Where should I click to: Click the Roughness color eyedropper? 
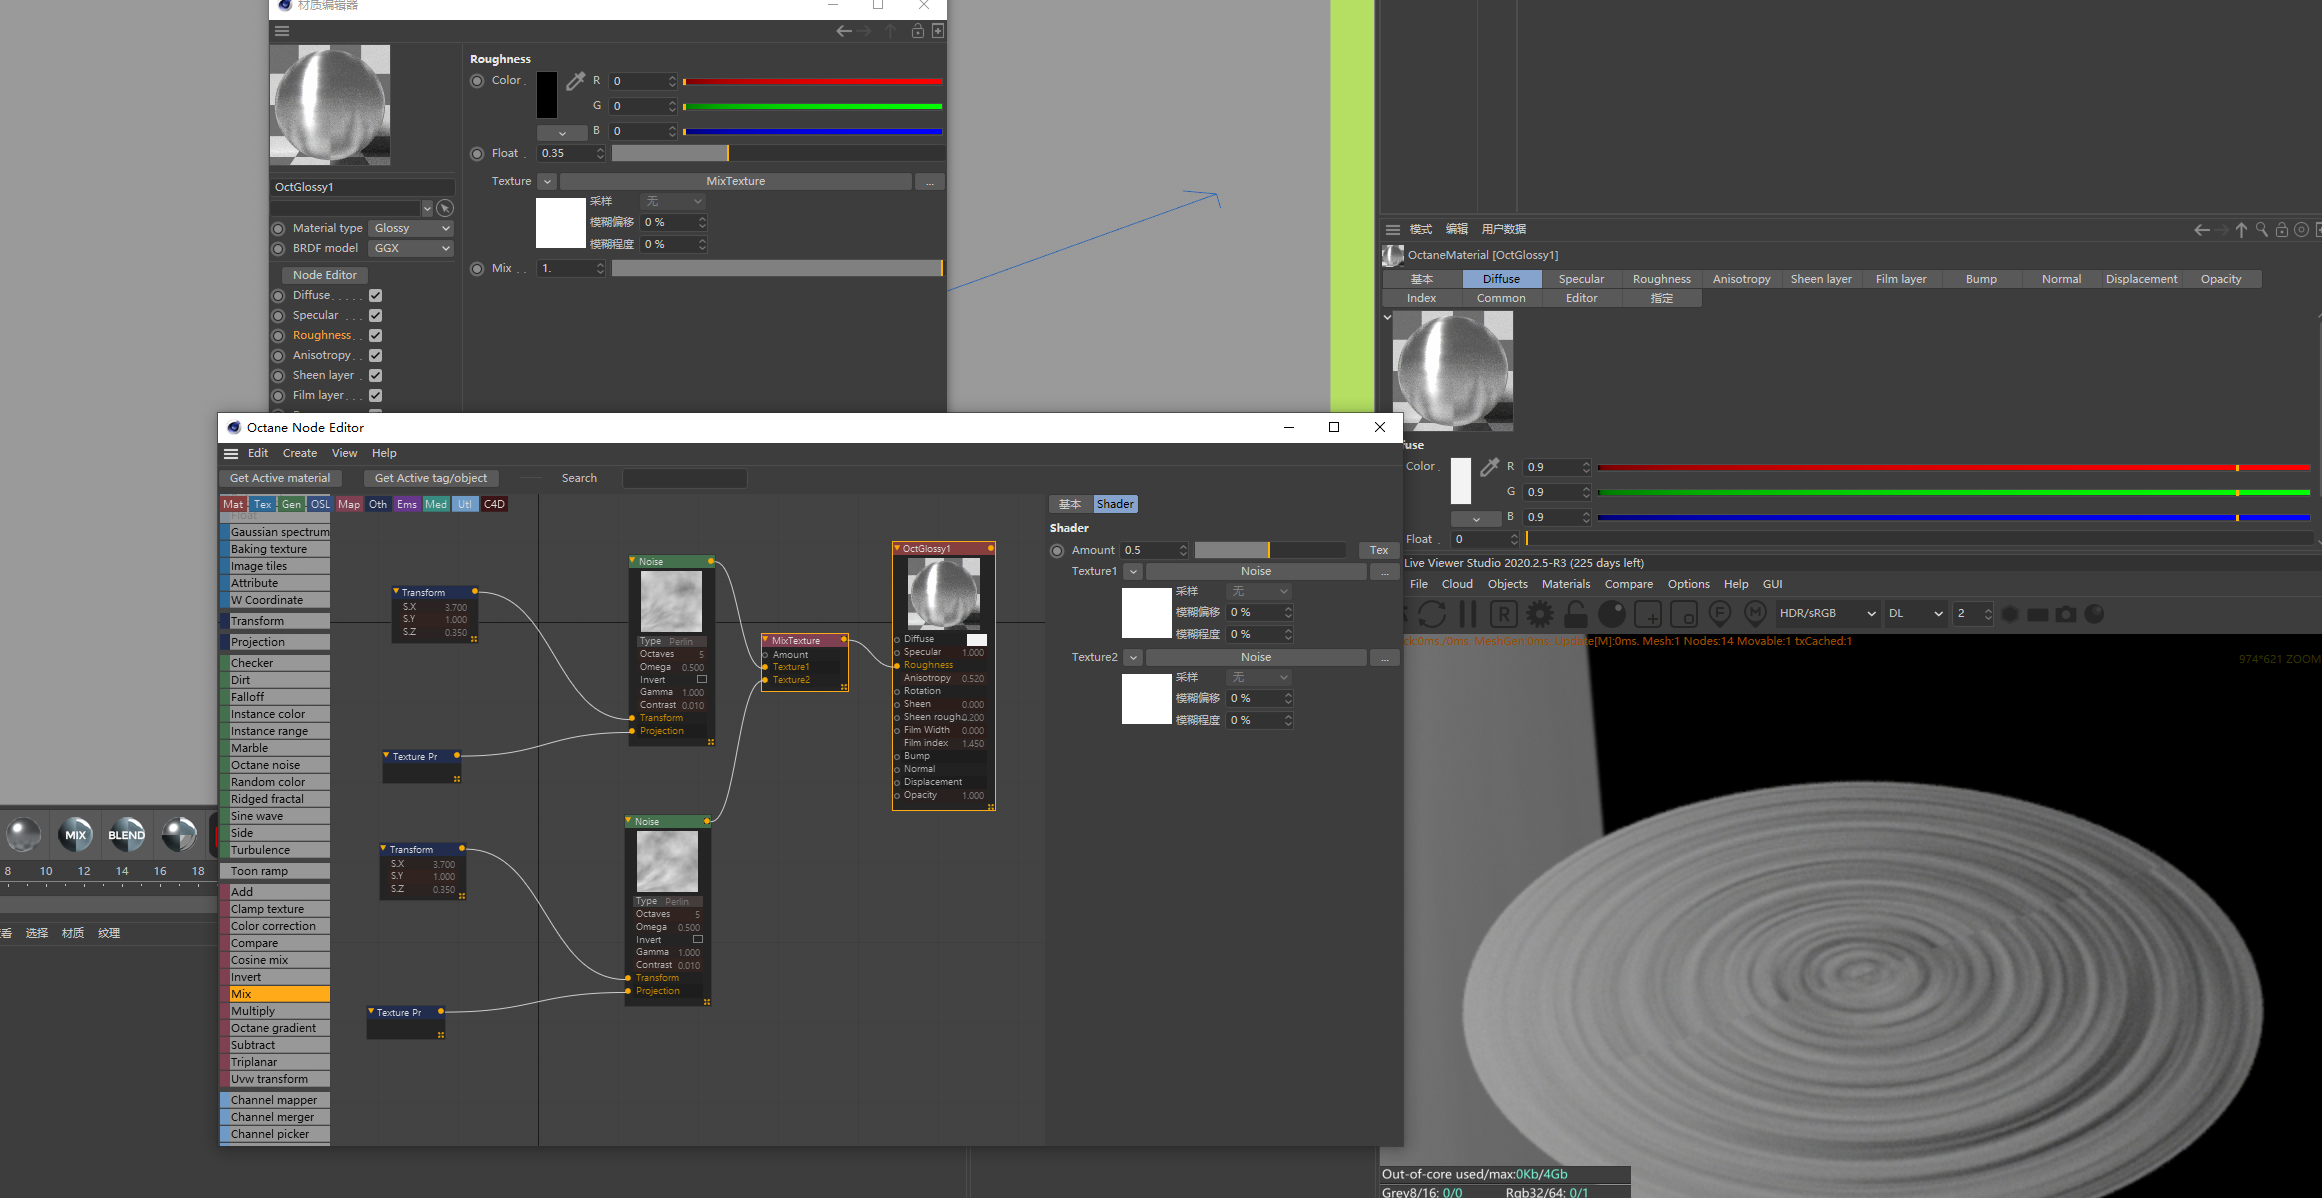(x=576, y=81)
